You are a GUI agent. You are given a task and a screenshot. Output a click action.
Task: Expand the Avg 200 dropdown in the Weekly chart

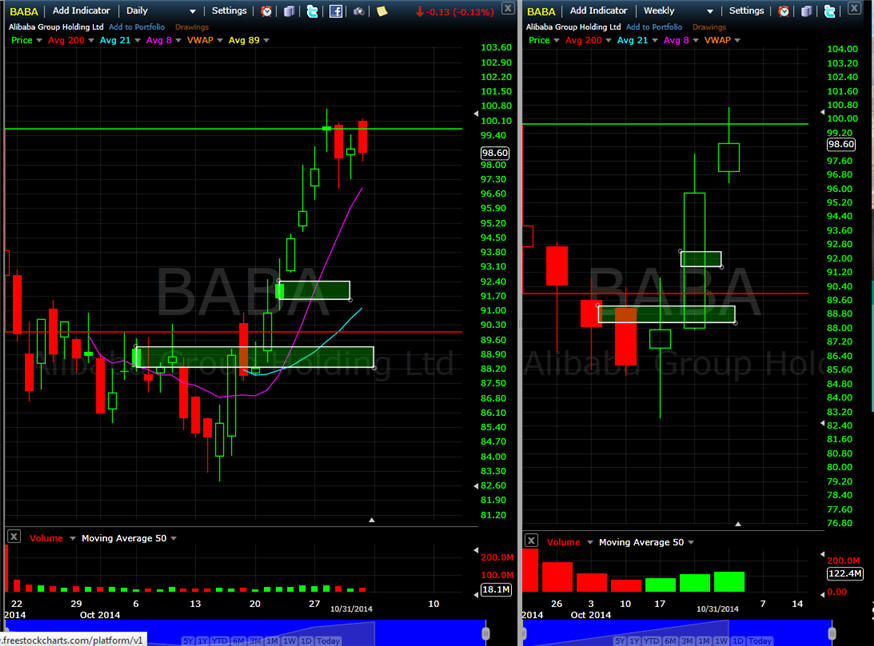point(608,40)
